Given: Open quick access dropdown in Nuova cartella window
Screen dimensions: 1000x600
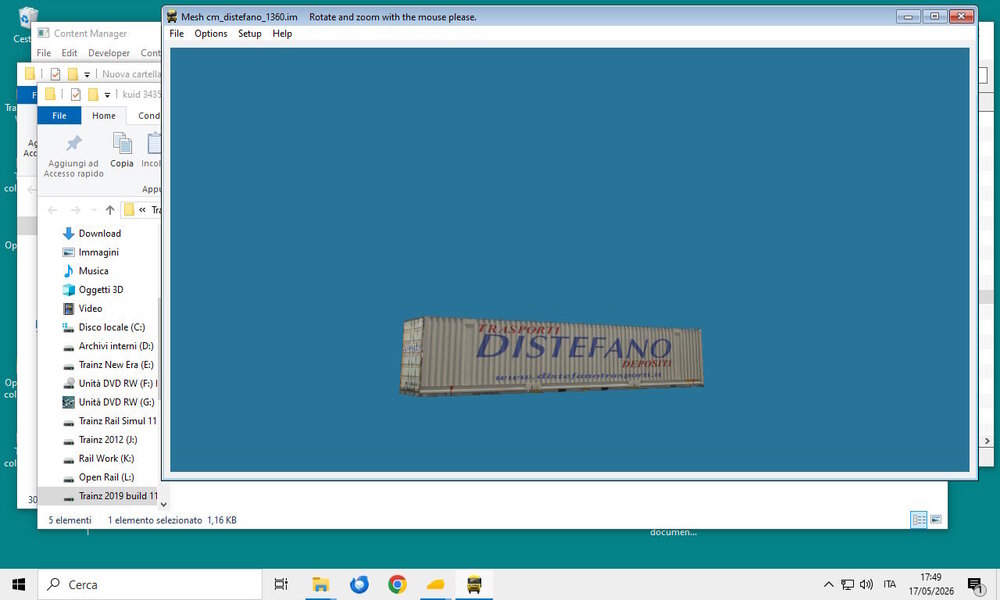Looking at the screenshot, I should pyautogui.click(x=87, y=75).
